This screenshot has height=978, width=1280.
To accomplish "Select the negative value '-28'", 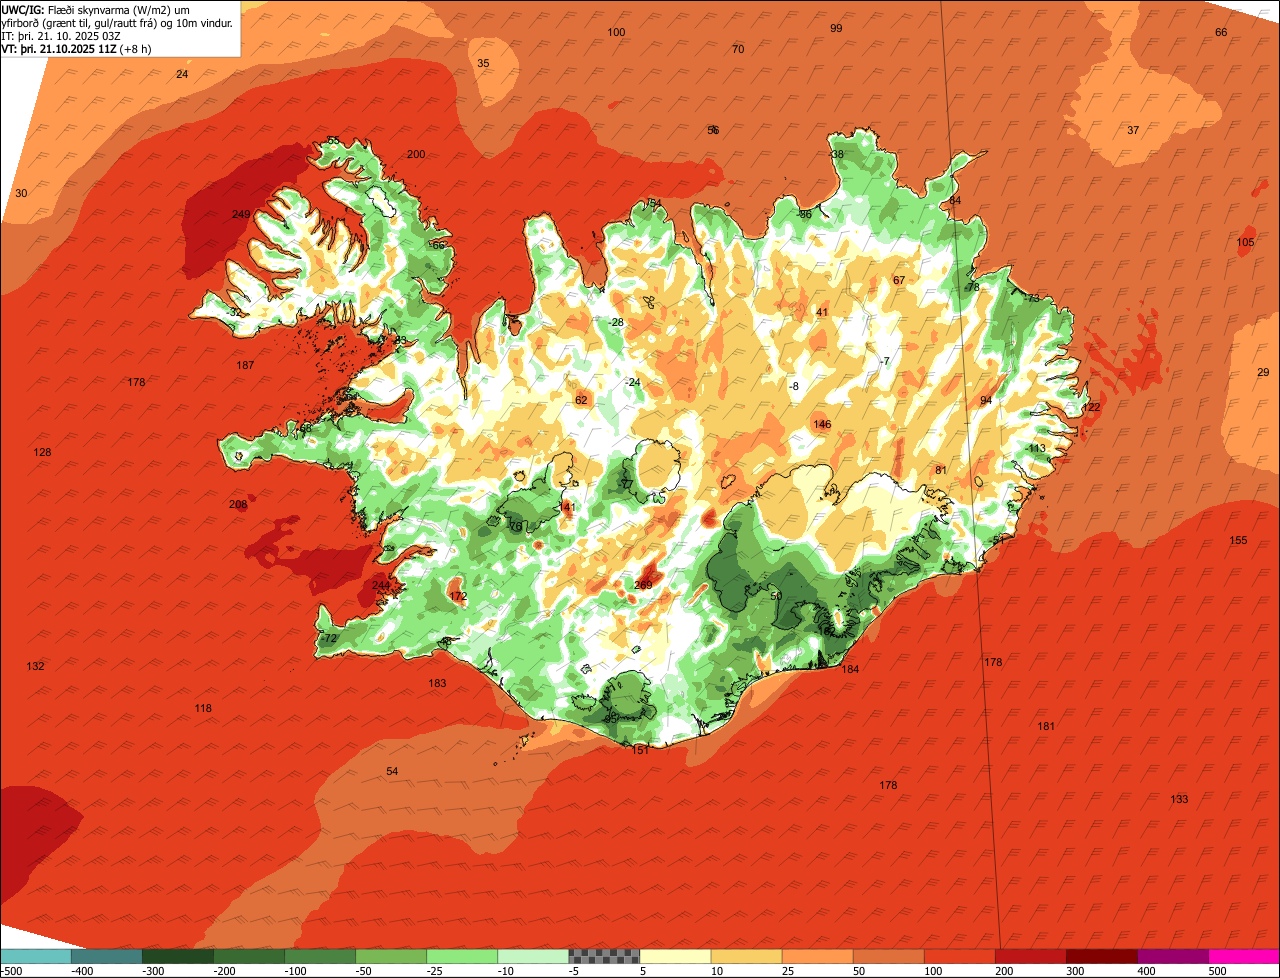I will (x=616, y=322).
